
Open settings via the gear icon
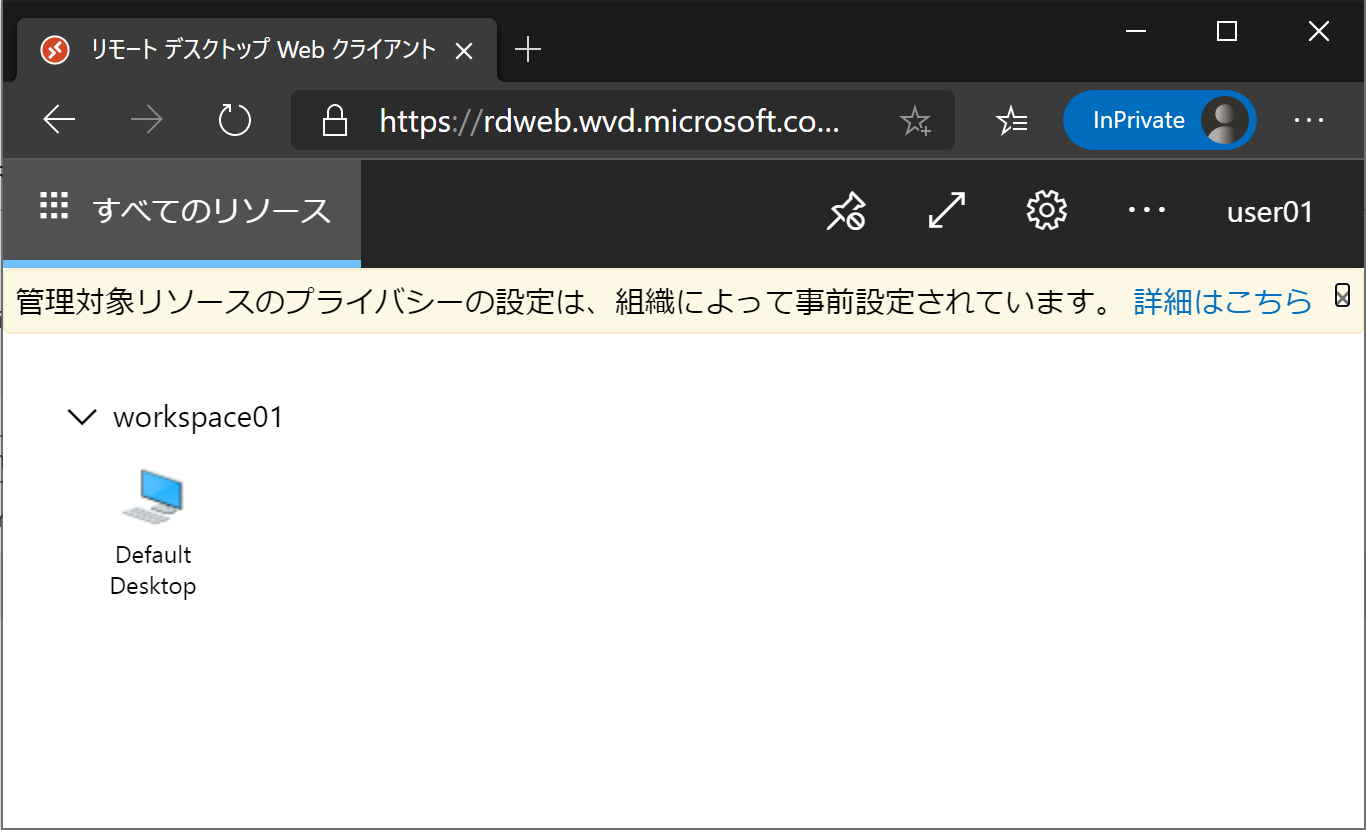click(x=1046, y=211)
